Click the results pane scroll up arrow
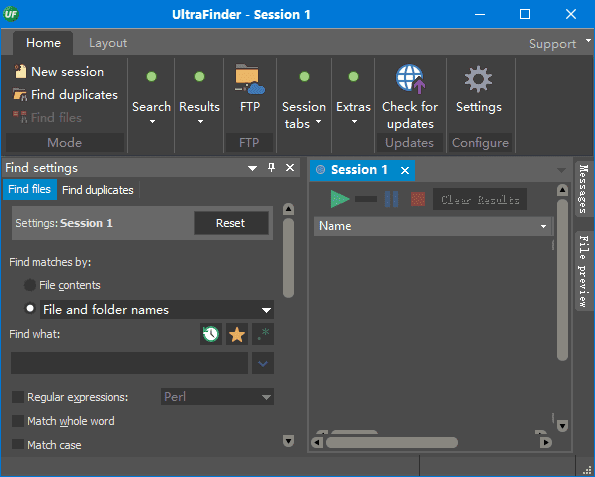This screenshot has height=477, width=595. [562, 190]
